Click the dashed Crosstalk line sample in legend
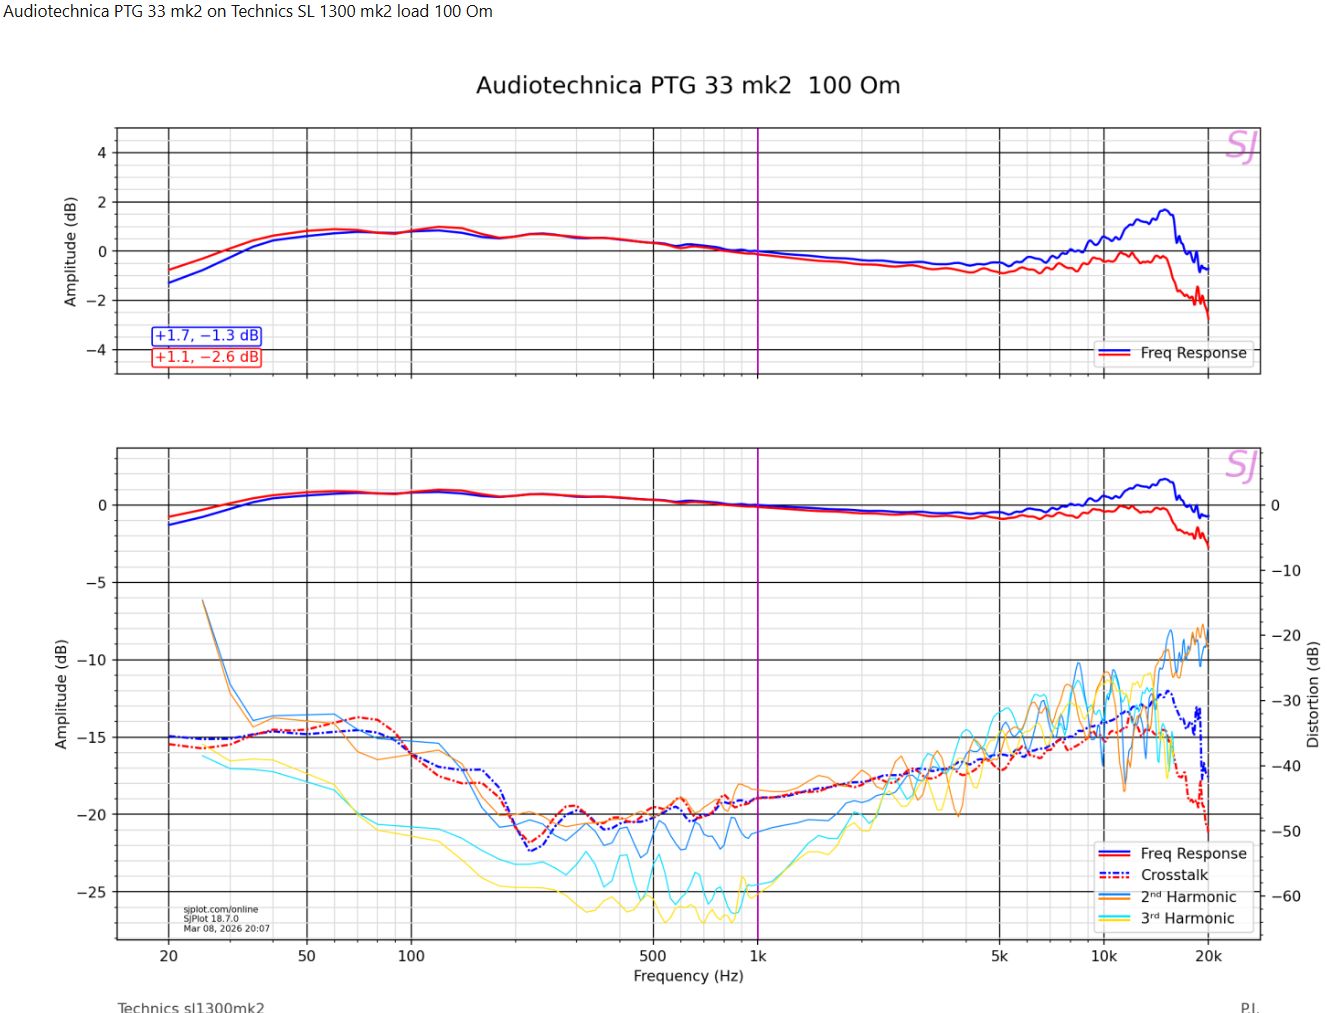 pos(1114,875)
